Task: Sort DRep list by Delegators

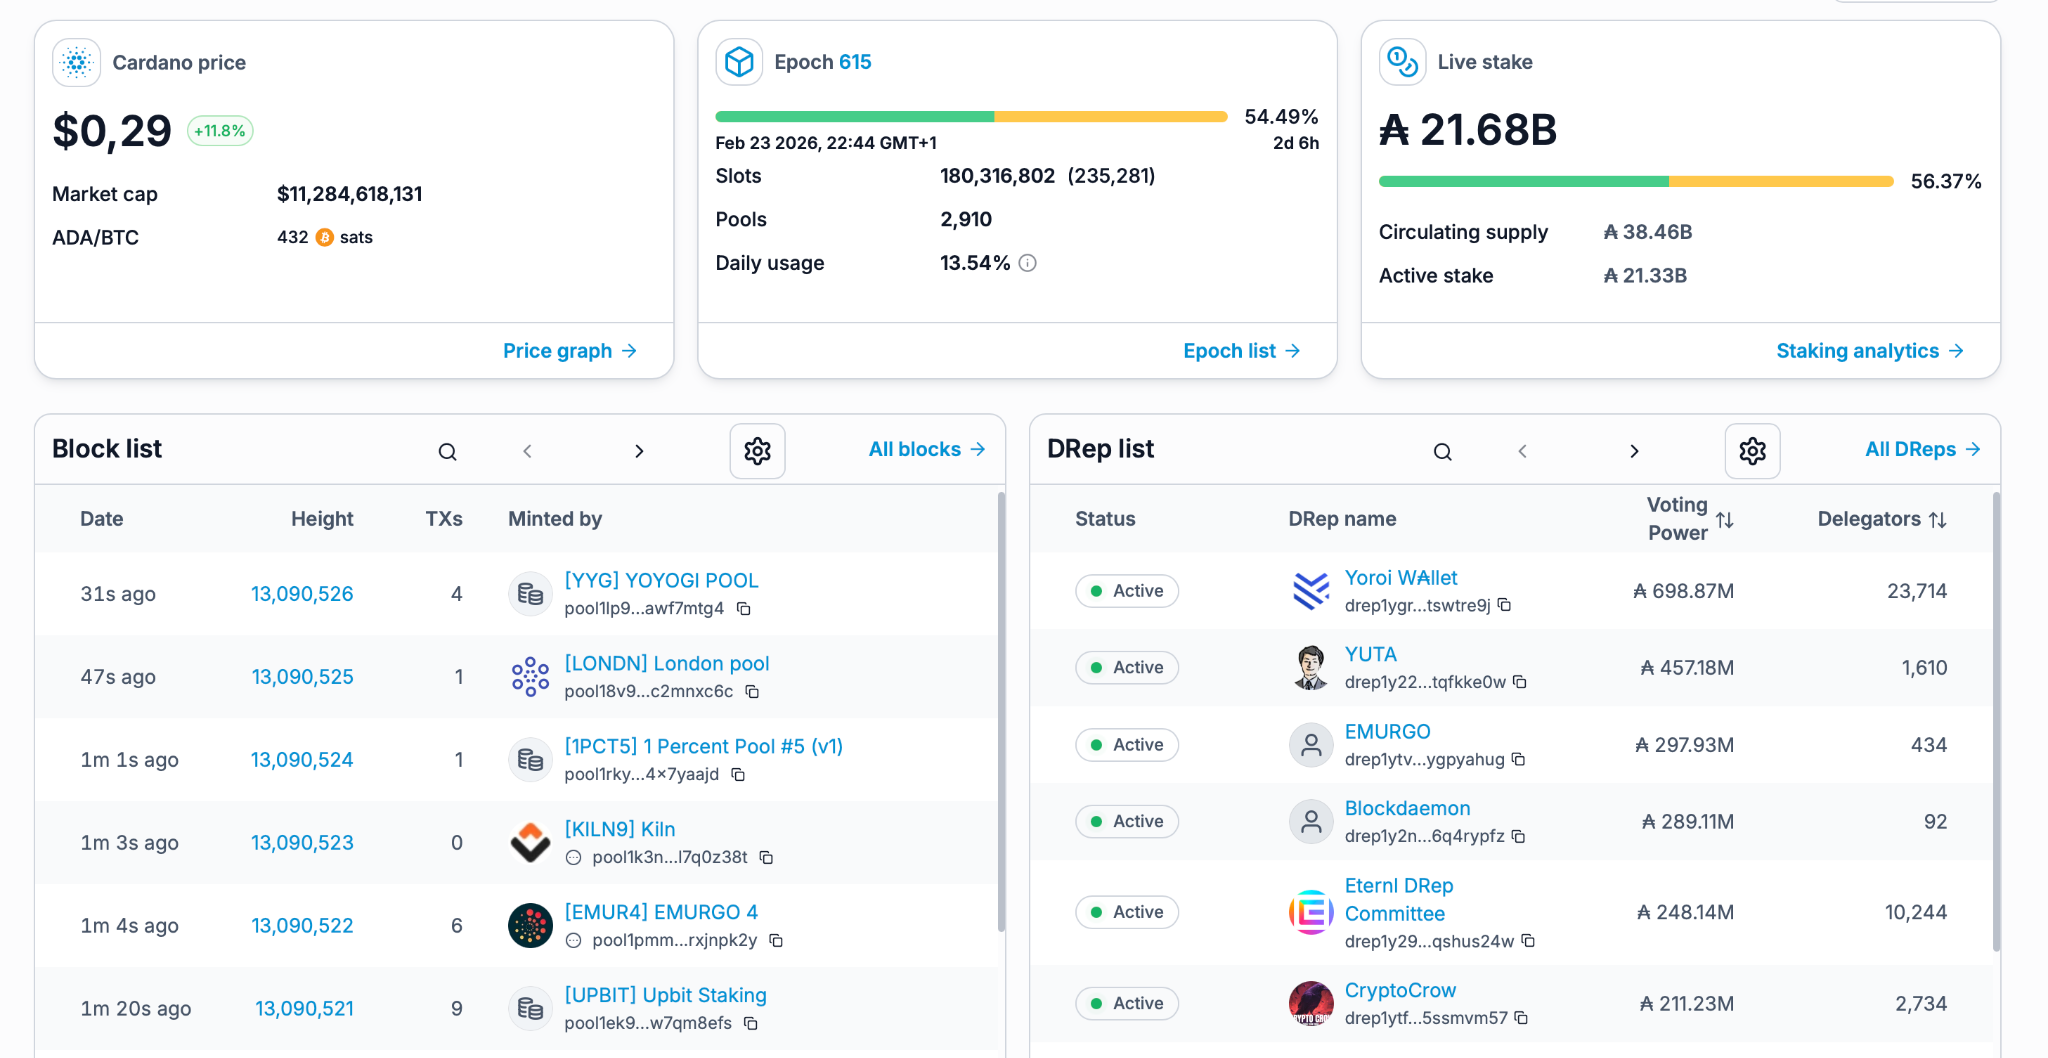Action: (1938, 520)
